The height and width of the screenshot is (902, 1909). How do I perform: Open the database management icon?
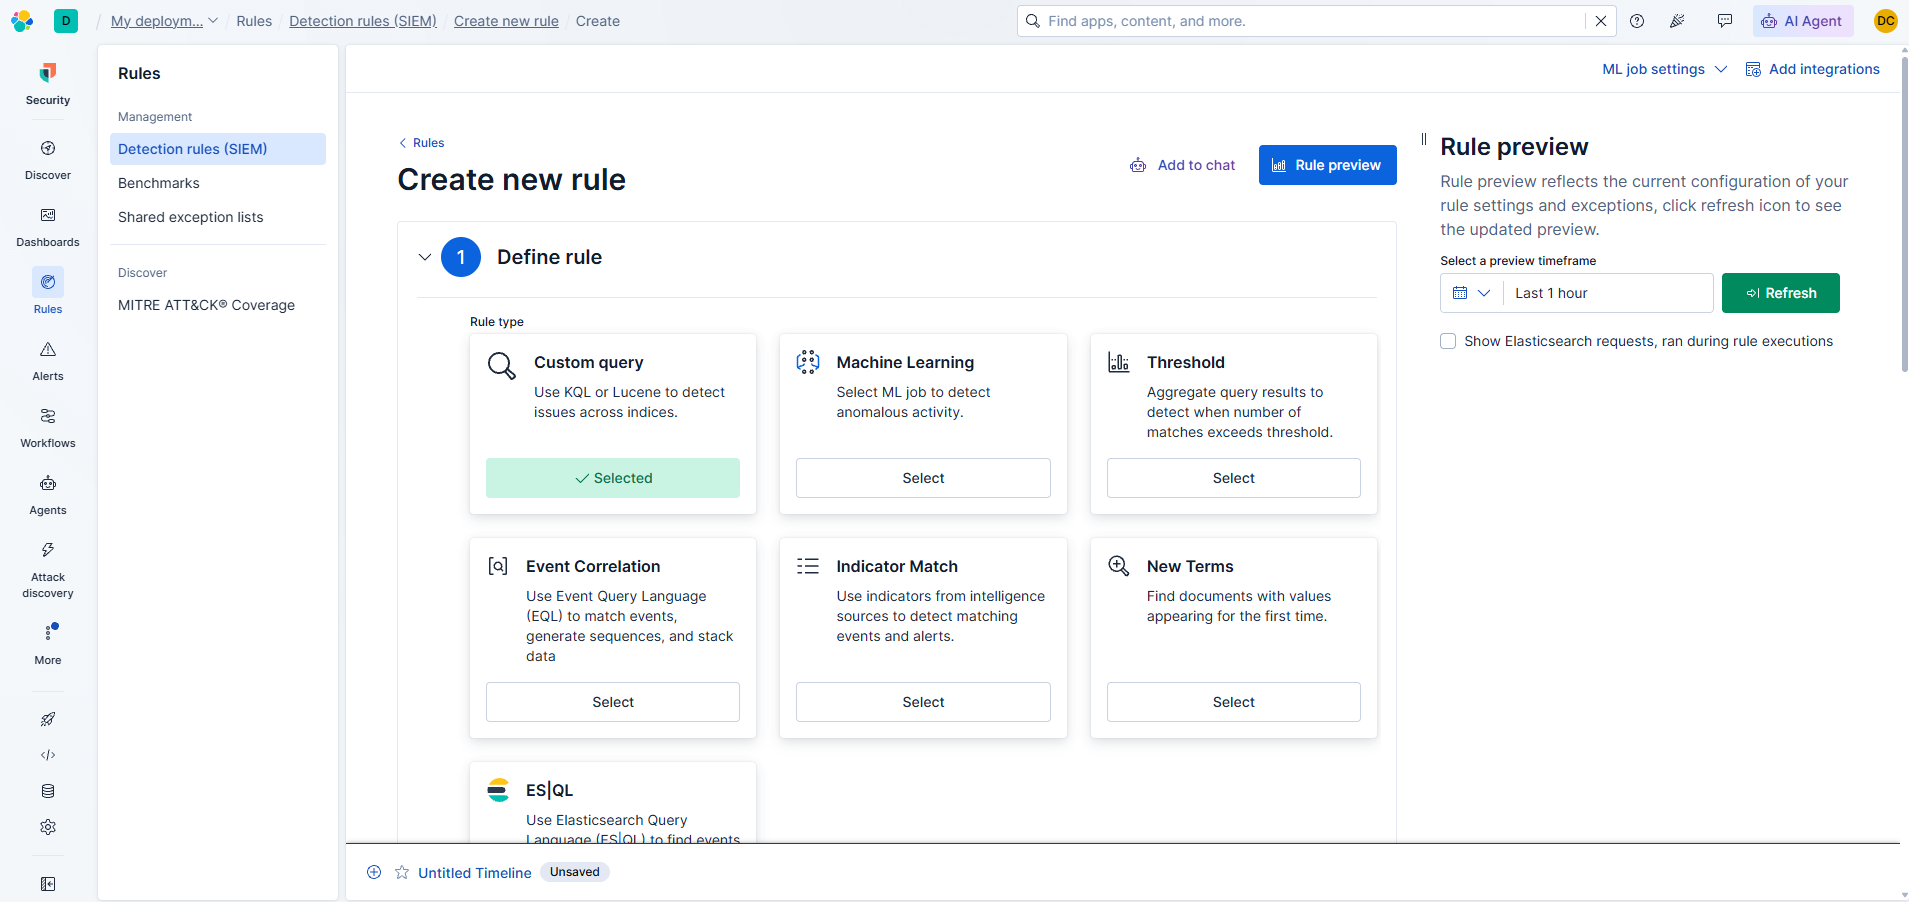(48, 791)
